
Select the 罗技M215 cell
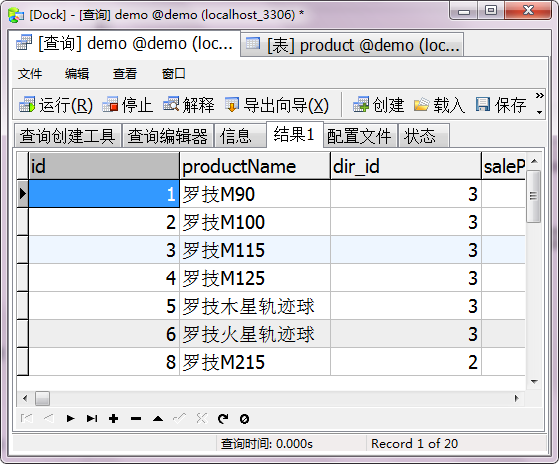[255, 362]
